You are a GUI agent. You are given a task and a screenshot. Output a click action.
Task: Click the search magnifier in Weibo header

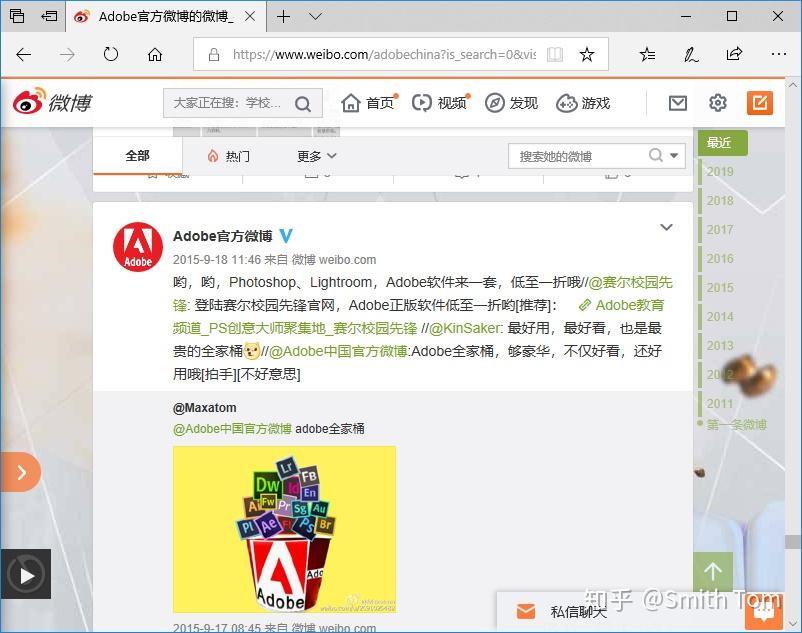(x=303, y=104)
